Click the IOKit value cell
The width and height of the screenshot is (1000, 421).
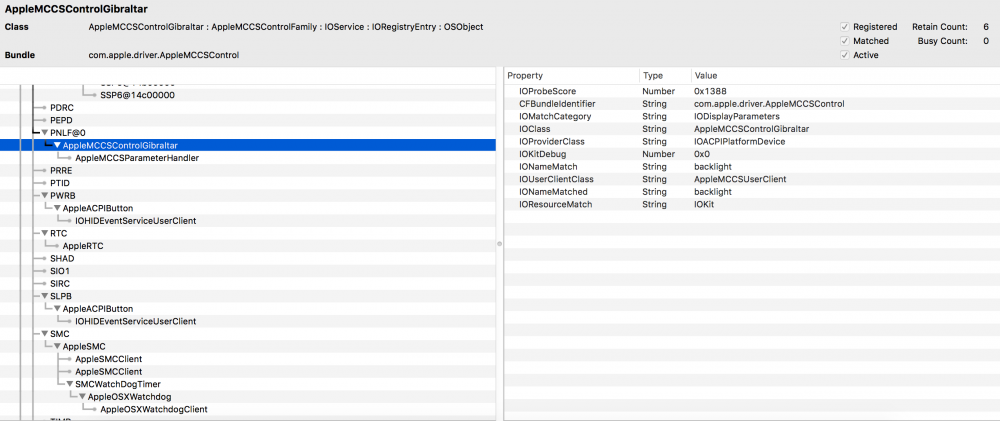coord(704,204)
